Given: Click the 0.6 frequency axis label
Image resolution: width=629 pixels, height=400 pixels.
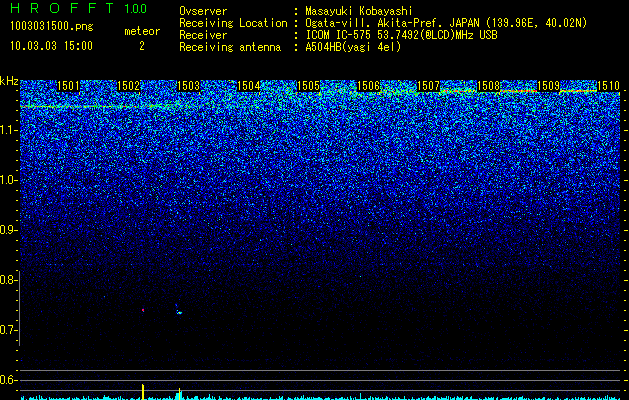Looking at the screenshot, I should tap(9, 380).
